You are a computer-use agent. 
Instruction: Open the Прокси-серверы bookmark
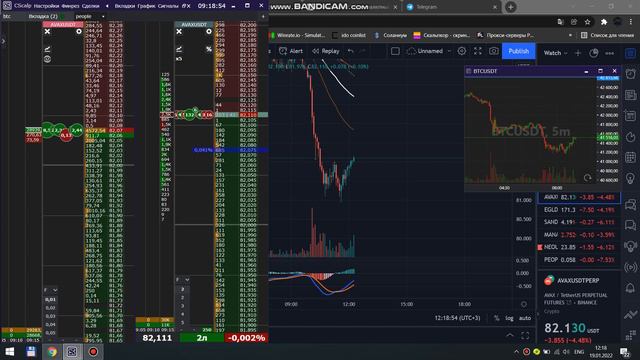point(506,36)
